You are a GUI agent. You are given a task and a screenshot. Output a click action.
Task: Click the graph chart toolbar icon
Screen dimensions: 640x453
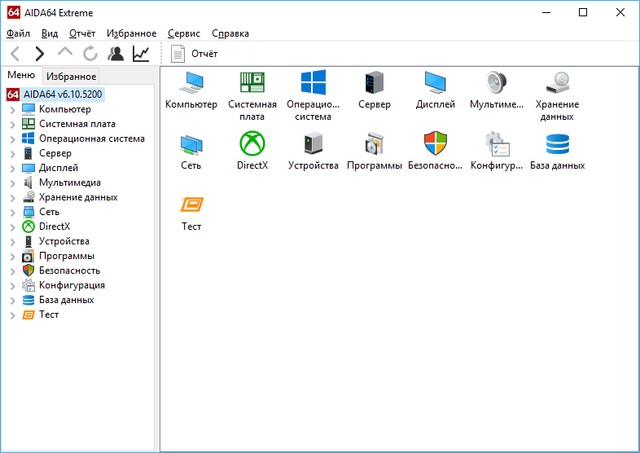coord(141,53)
